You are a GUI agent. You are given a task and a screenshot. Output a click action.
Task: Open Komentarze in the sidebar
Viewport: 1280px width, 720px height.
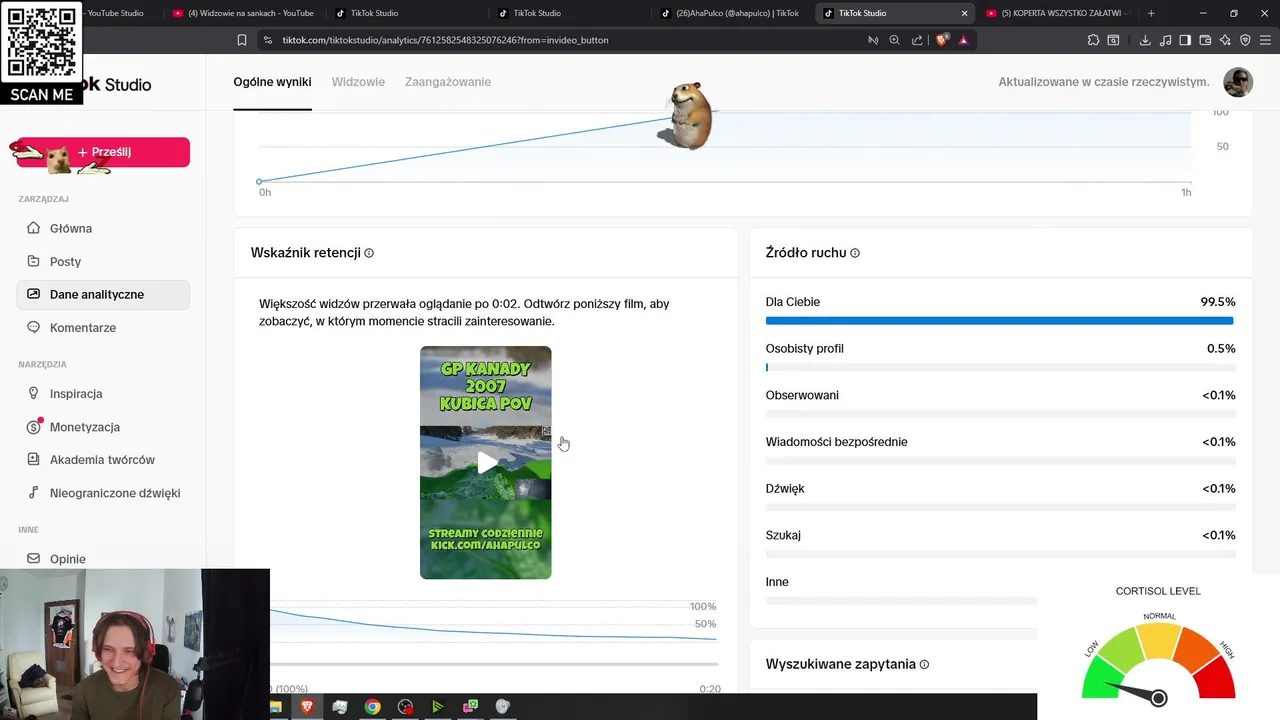(x=103, y=327)
